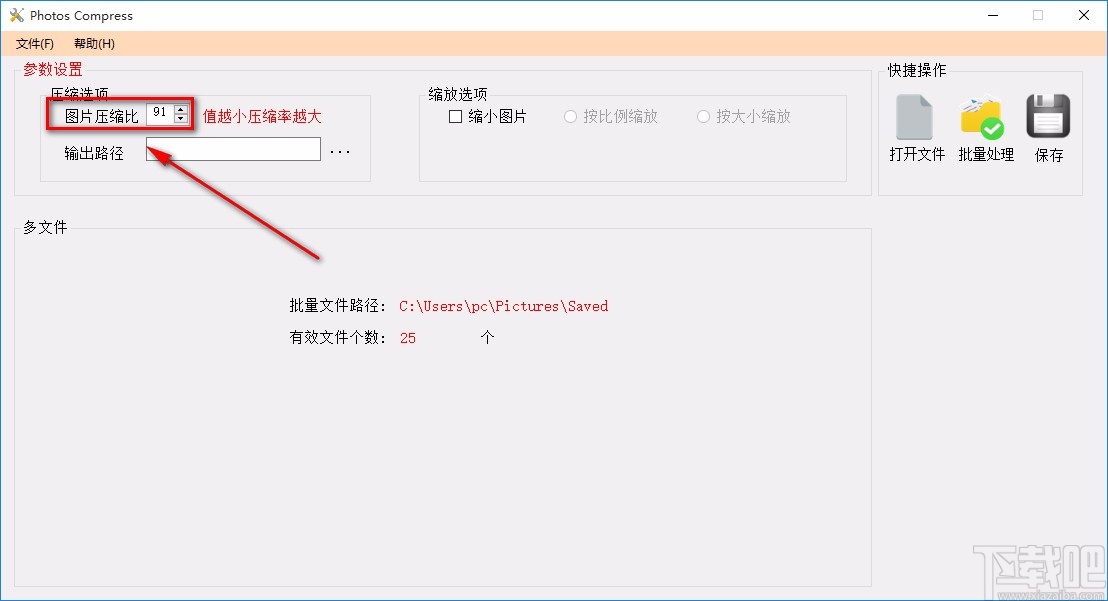Click the 多文件 multi-file panel label
The width and height of the screenshot is (1108, 601).
point(44,227)
